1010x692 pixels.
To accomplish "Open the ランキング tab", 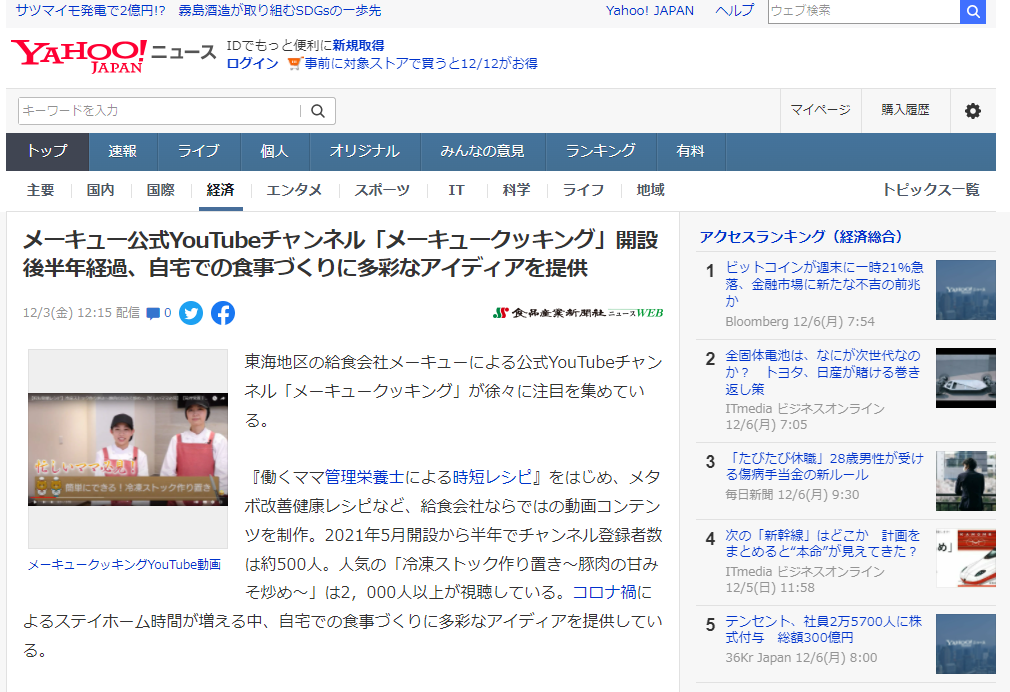I will 600,151.
